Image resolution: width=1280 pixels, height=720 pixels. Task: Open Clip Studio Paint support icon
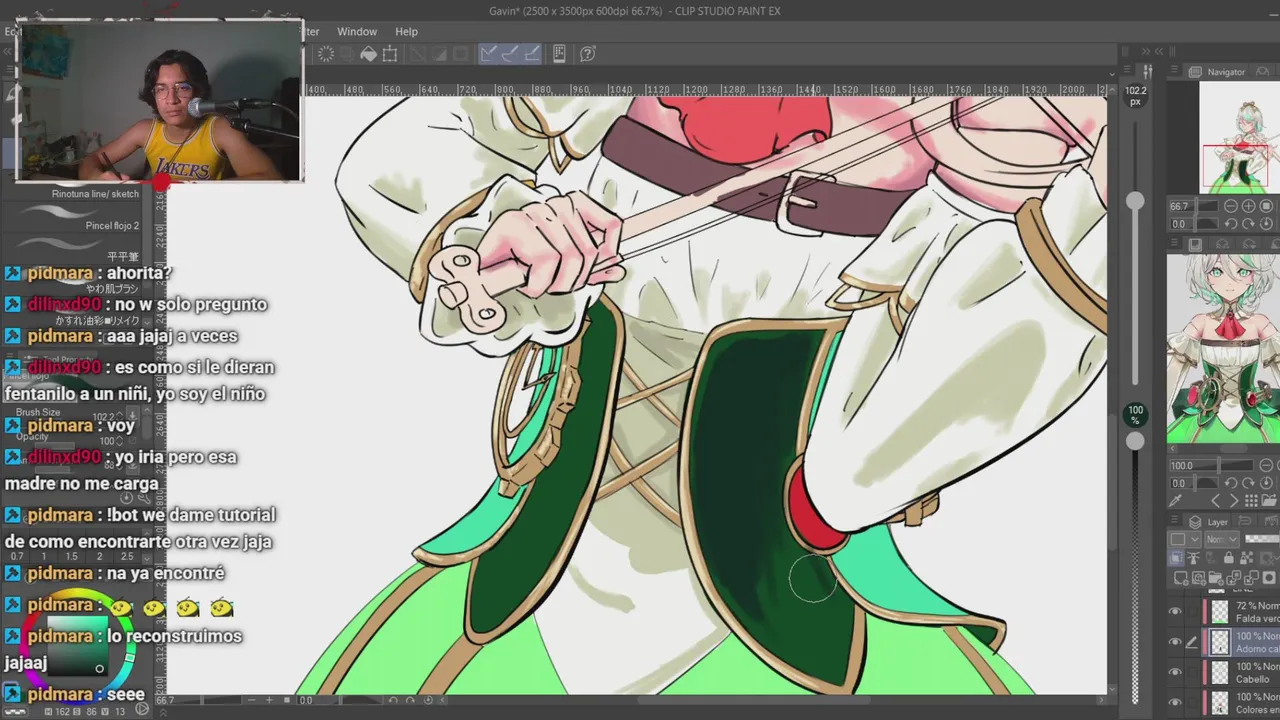tap(588, 54)
